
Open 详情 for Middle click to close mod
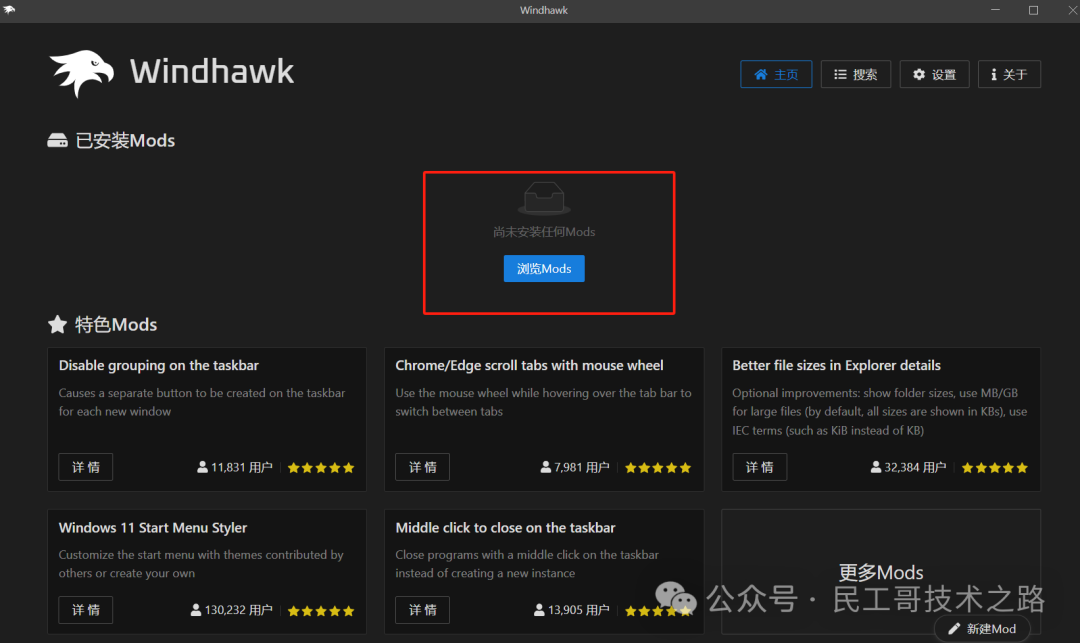[422, 610]
